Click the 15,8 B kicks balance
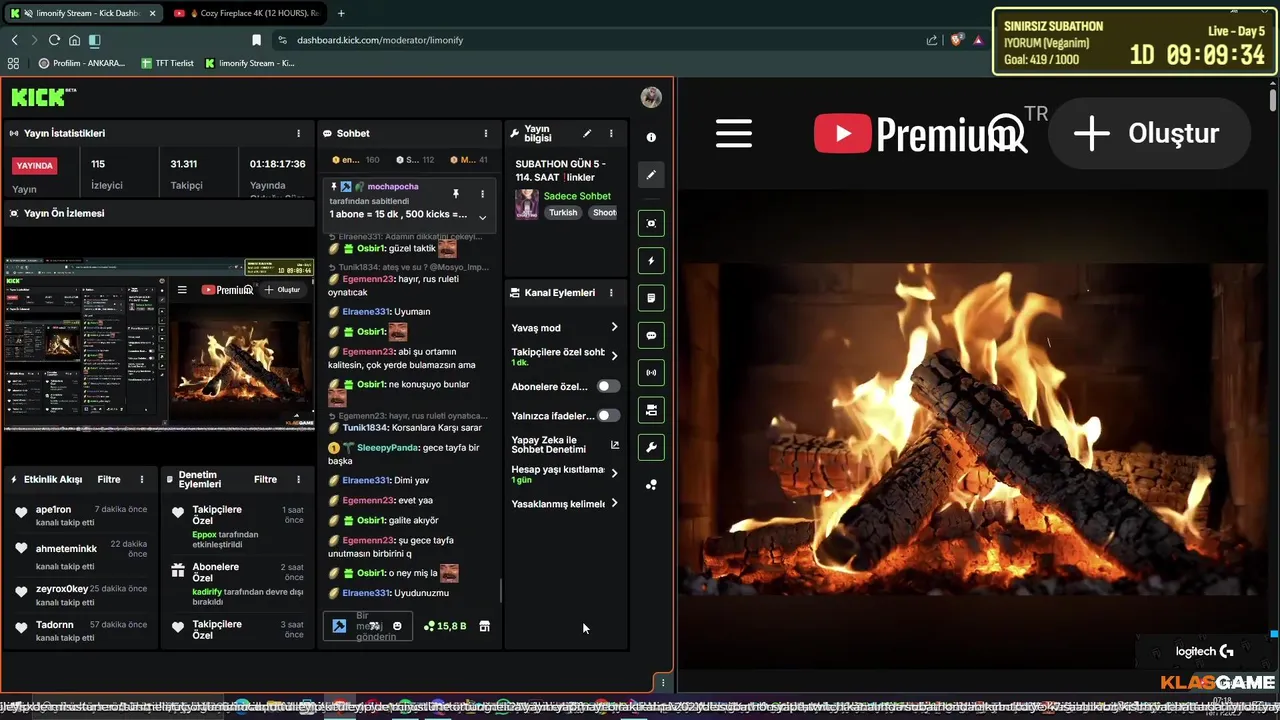The image size is (1280, 720). 446,626
